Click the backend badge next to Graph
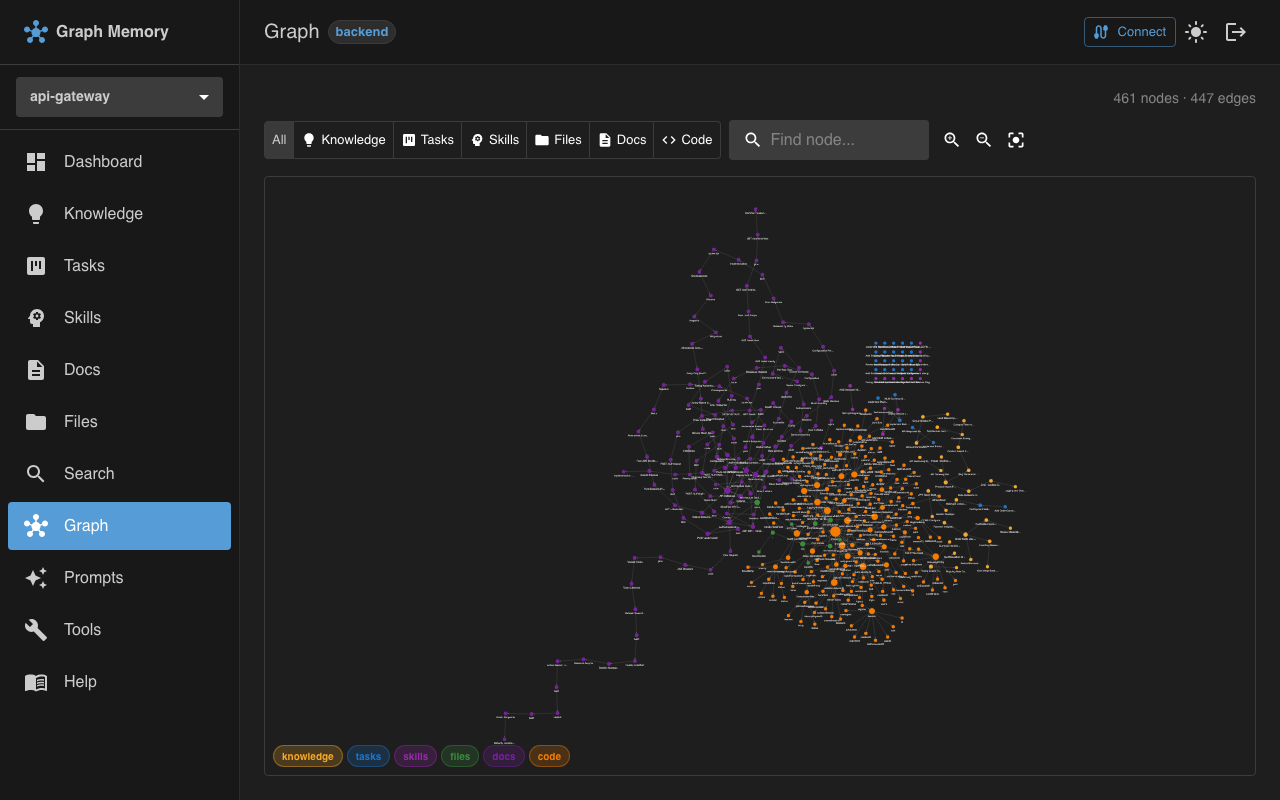Viewport: 1280px width, 800px height. [x=361, y=31]
